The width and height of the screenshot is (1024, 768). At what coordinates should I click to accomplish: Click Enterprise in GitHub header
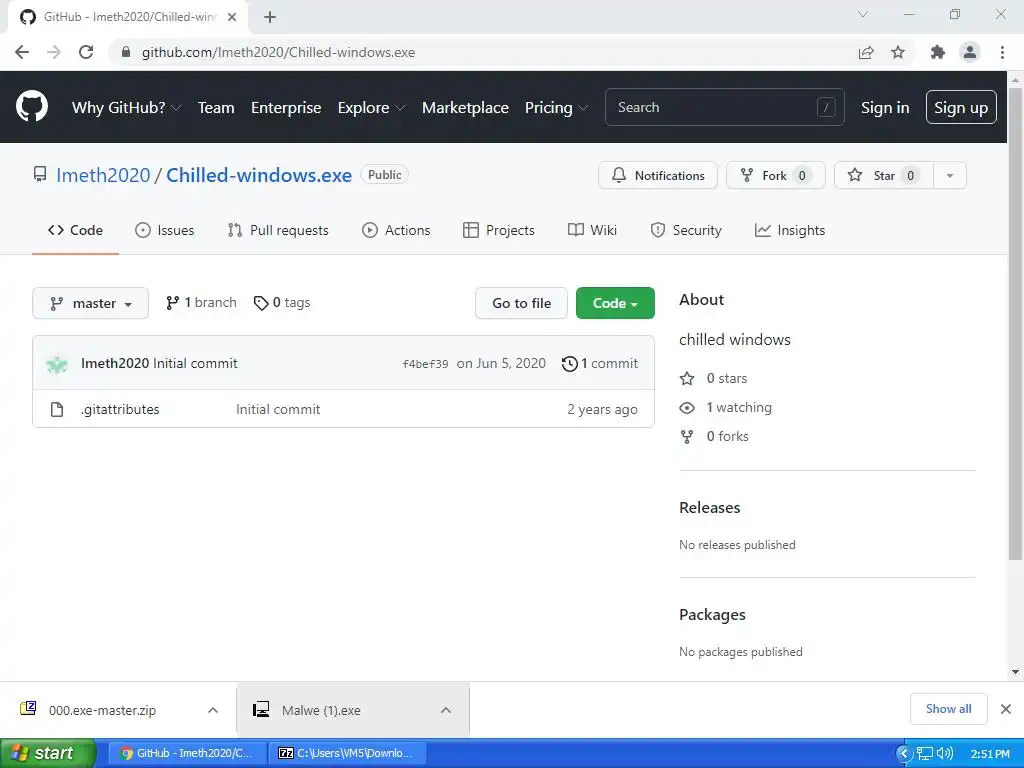(x=286, y=108)
